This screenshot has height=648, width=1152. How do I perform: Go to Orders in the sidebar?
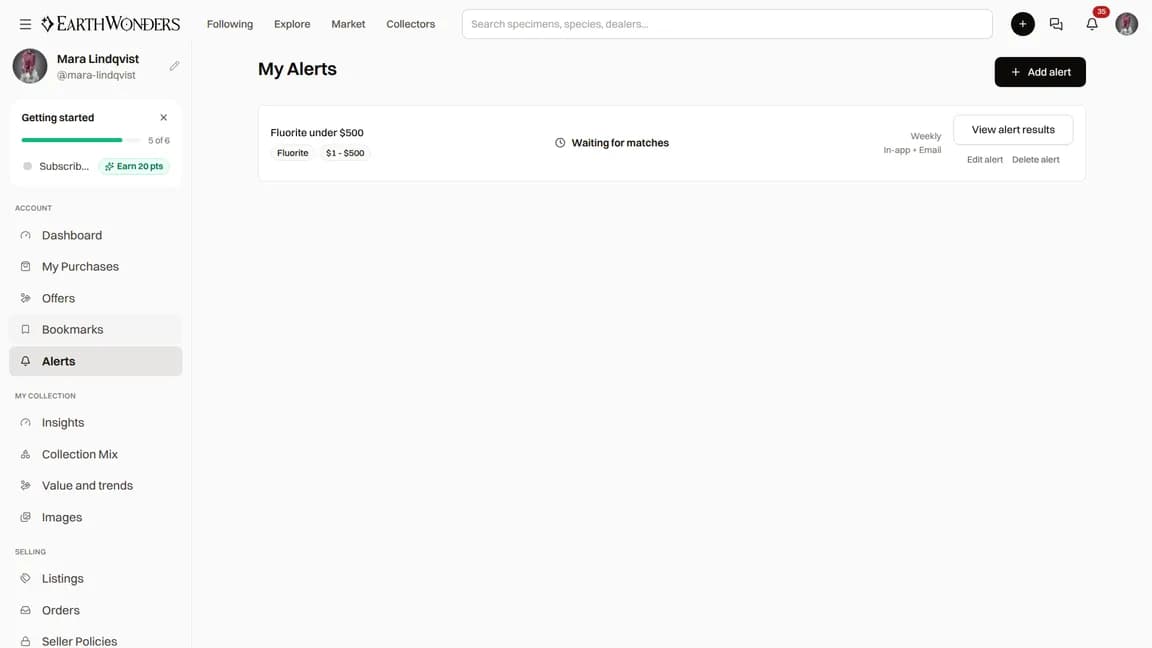[96, 610]
